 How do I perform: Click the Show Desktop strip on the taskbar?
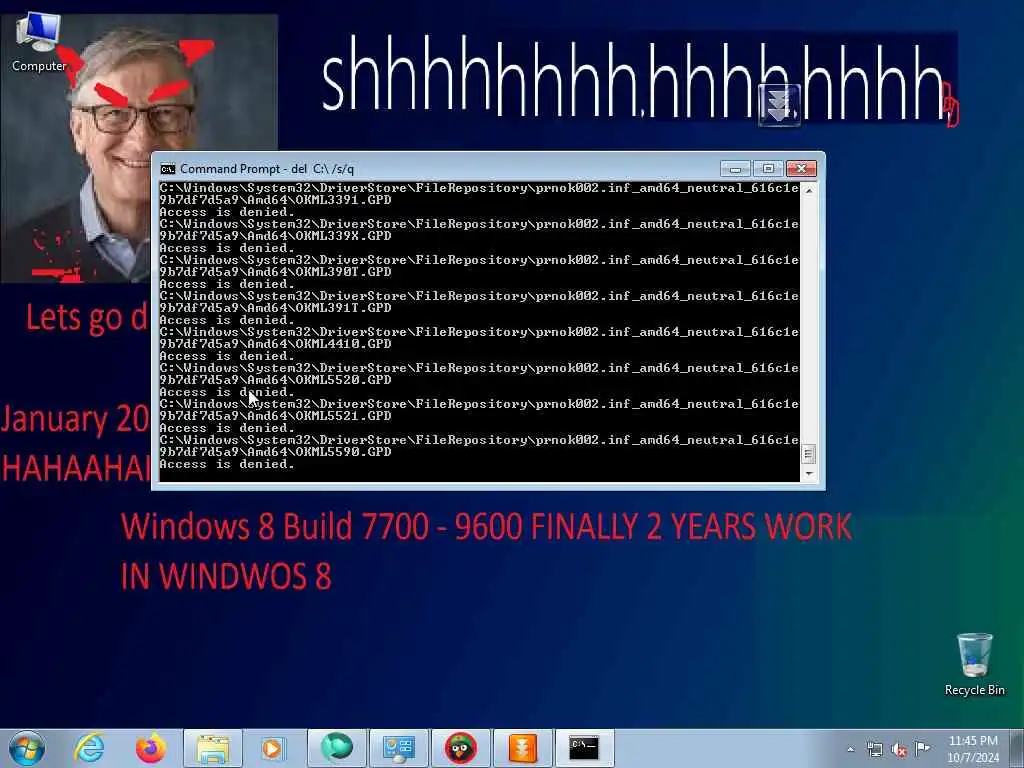tap(1017, 748)
